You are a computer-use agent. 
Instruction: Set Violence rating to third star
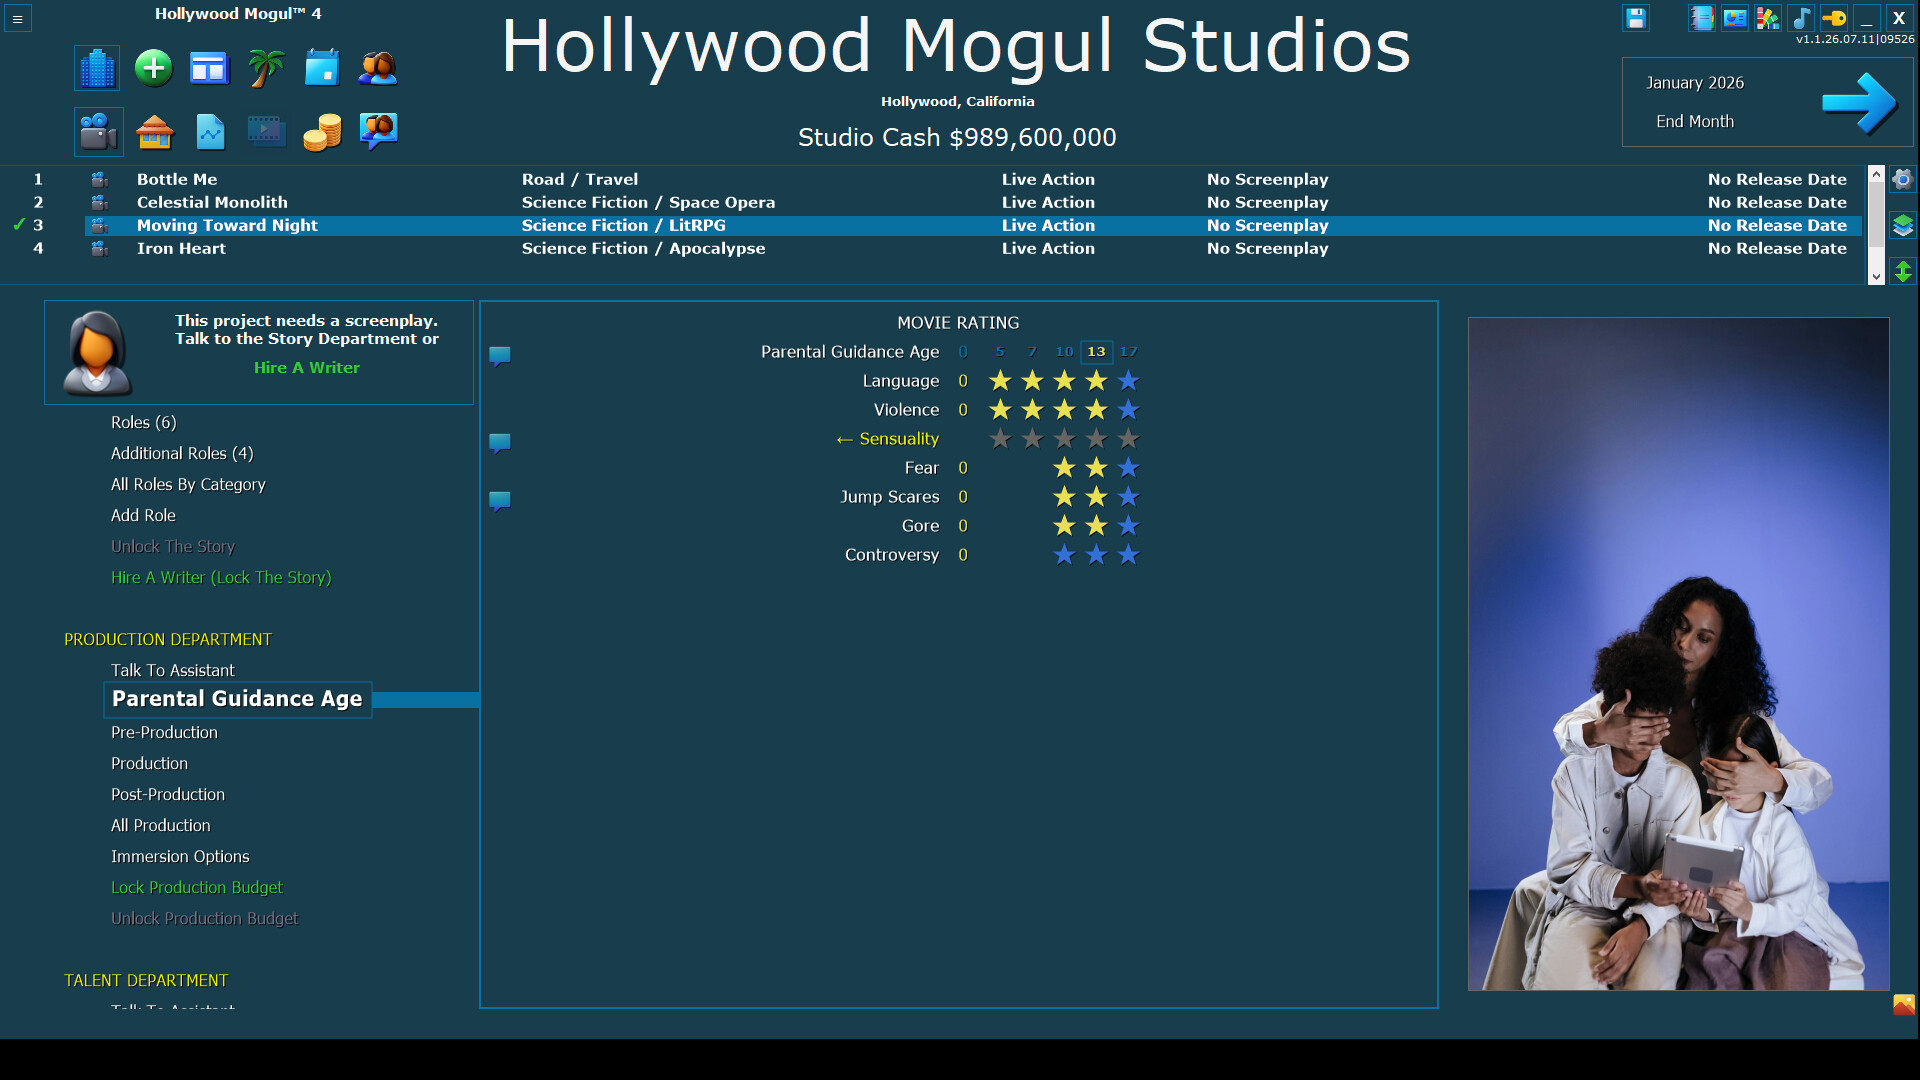[x=1064, y=409]
